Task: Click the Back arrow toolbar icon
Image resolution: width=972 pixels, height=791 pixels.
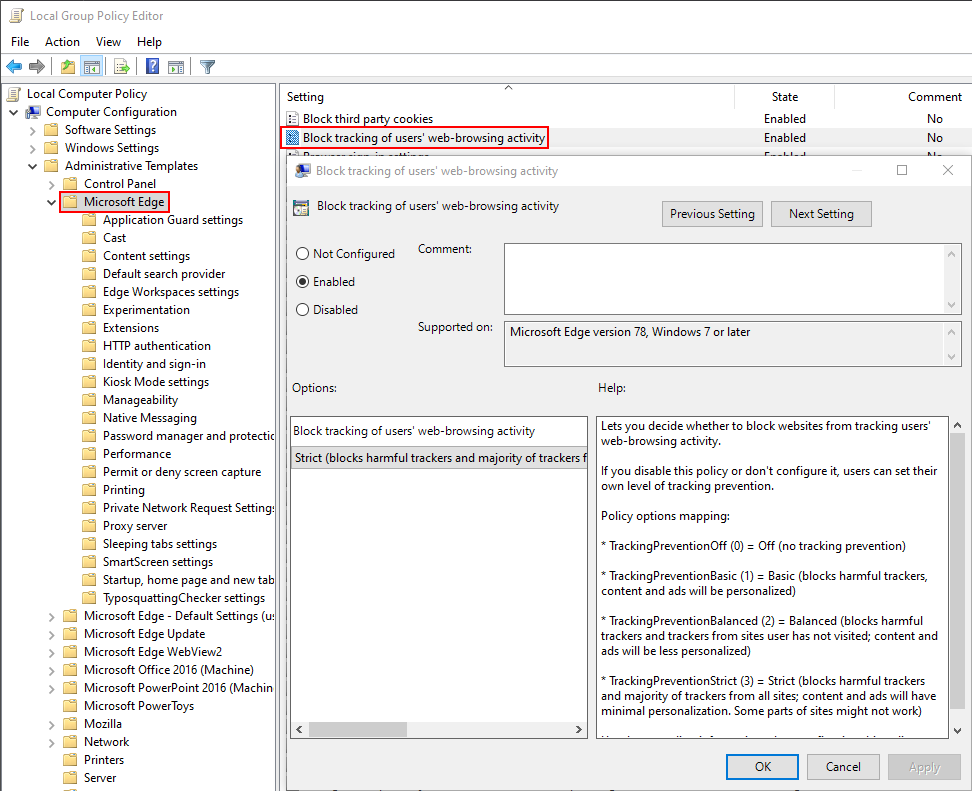Action: (x=14, y=66)
